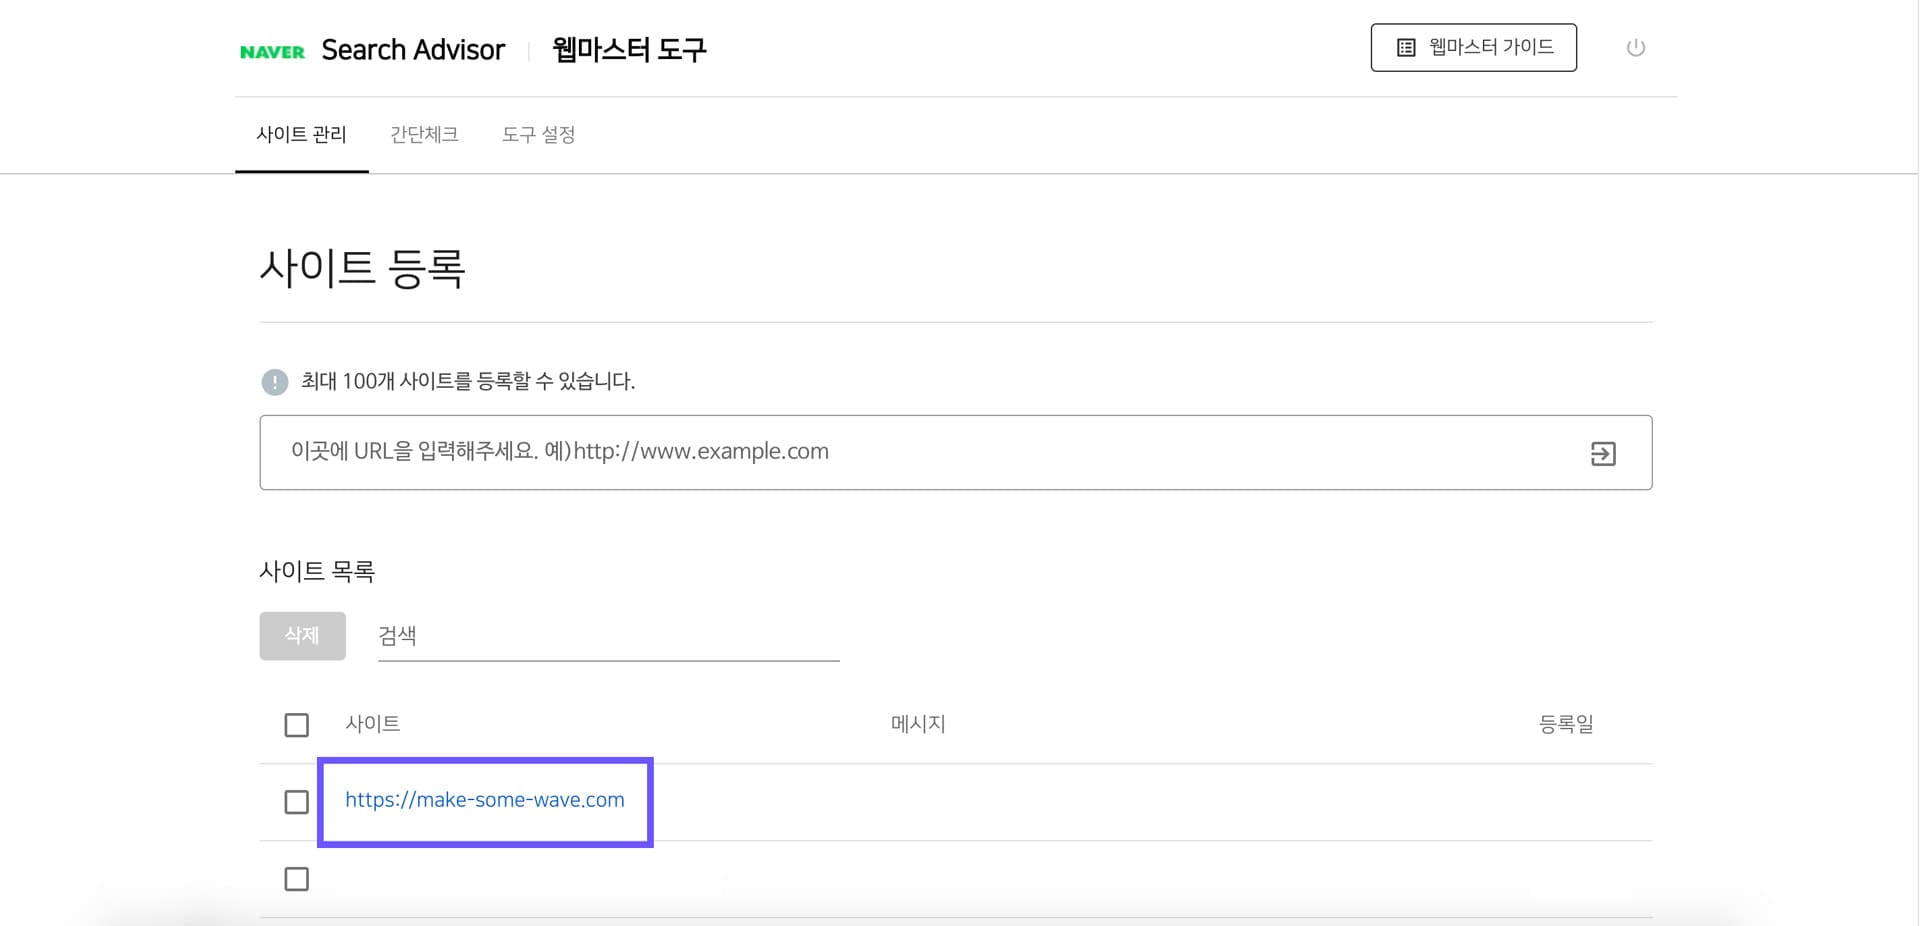The image size is (1920, 926).
Task: Click the info icon beside the site limit notice
Action: (274, 382)
